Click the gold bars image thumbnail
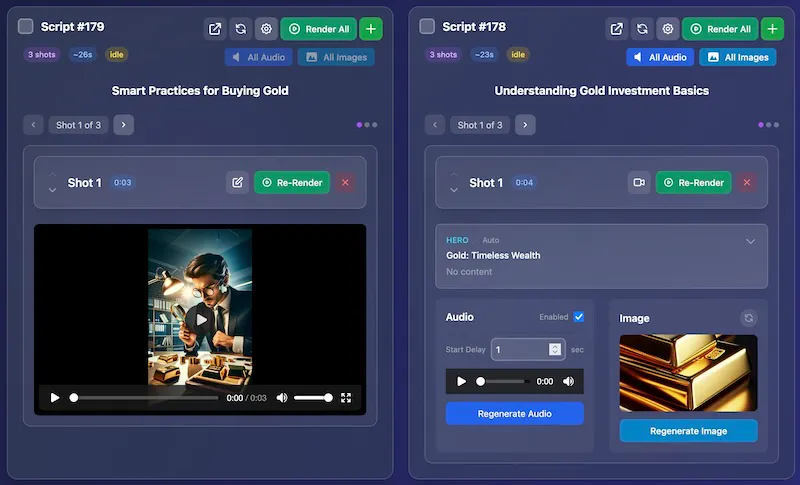Viewport: 800px width, 485px height. pos(688,373)
